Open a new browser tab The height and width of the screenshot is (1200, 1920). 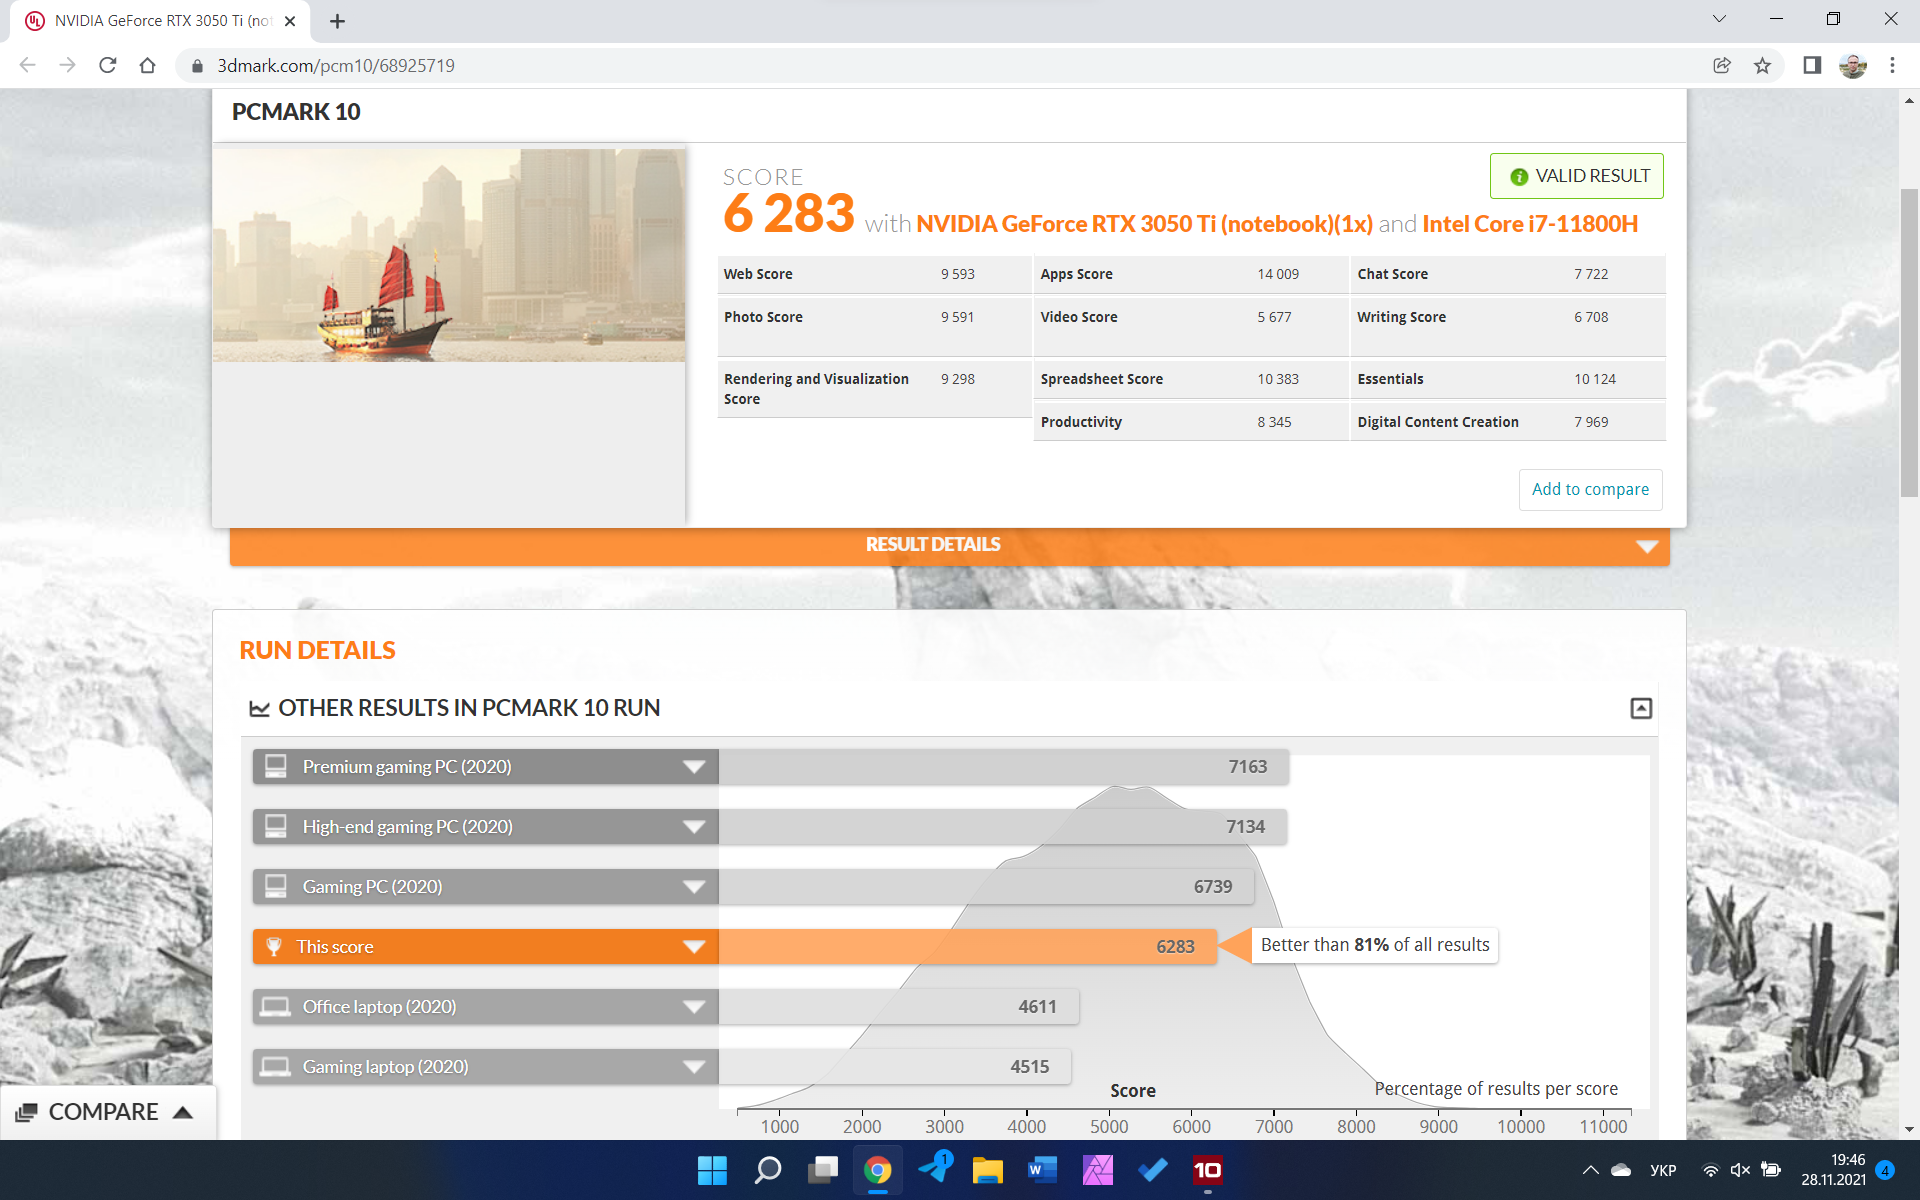[337, 21]
